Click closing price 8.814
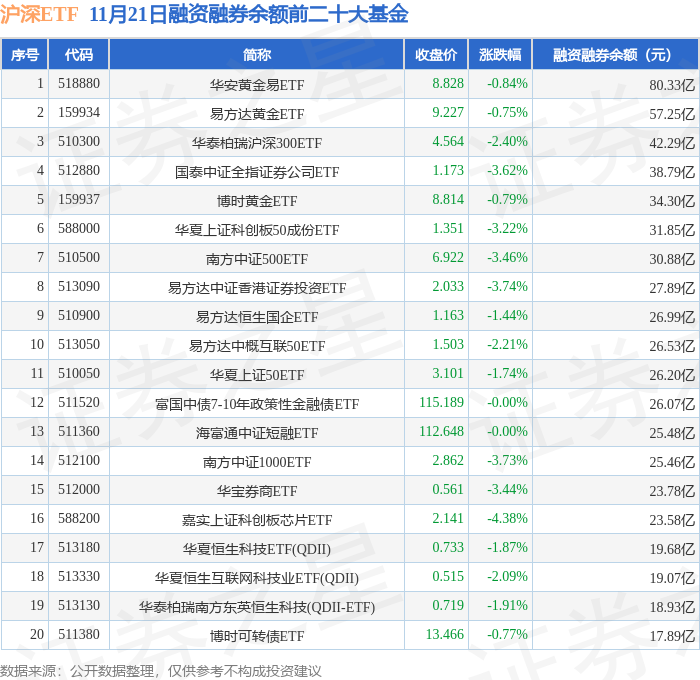 pos(448,200)
